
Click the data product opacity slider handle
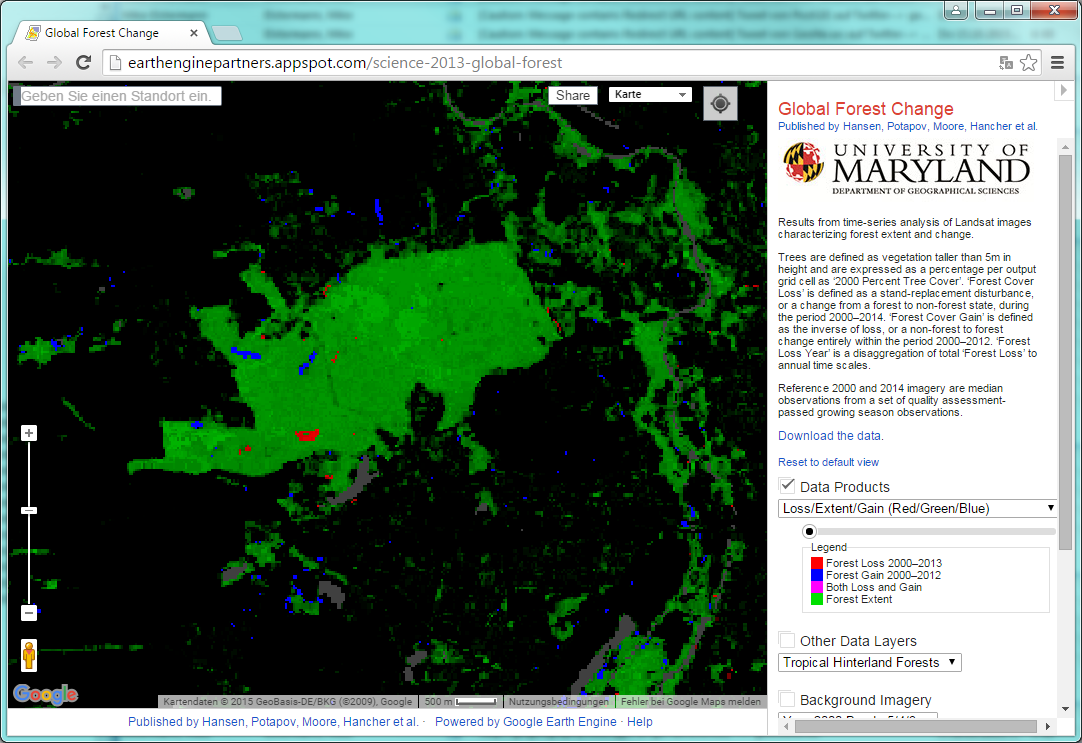(x=809, y=531)
